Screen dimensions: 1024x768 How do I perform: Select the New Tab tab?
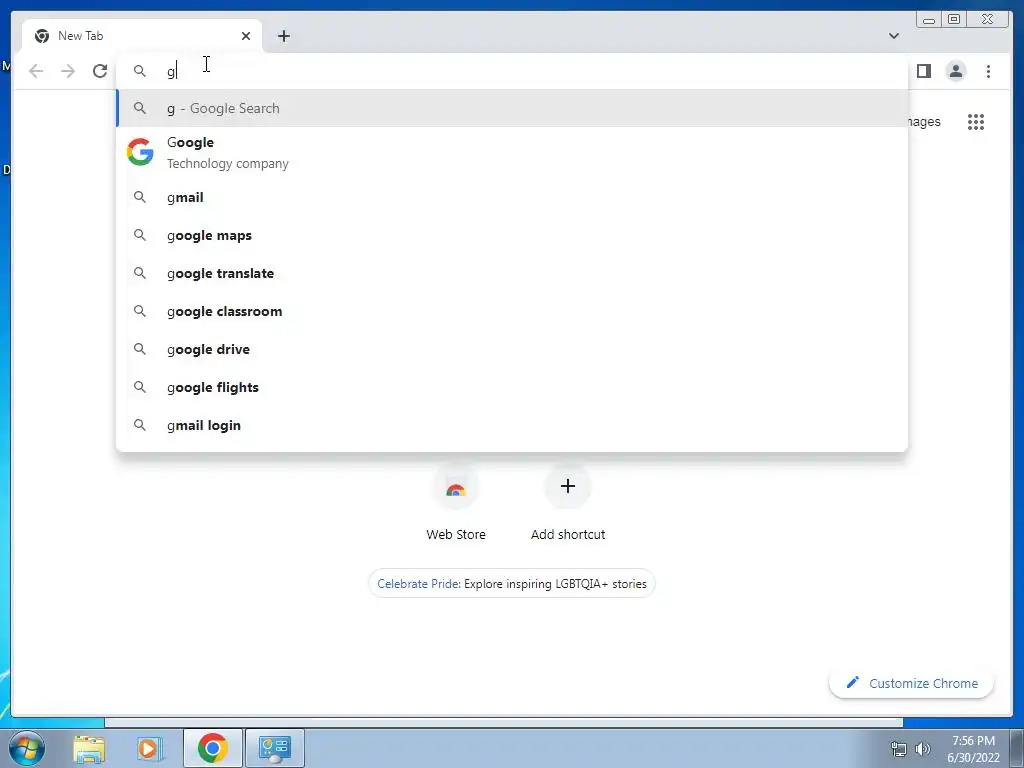(142, 36)
